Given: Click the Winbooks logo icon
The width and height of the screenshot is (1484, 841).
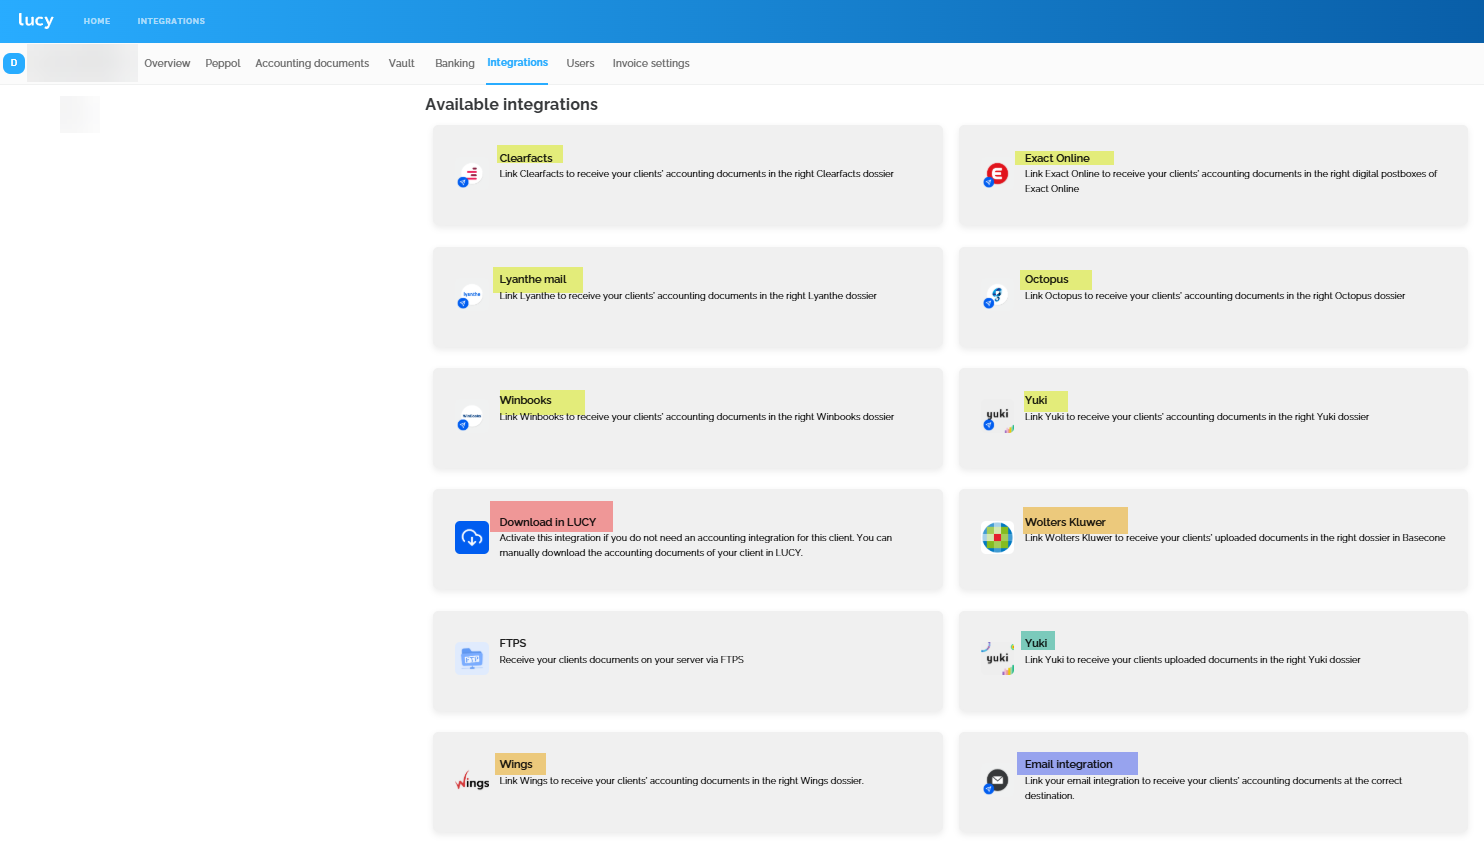Looking at the screenshot, I should [471, 417].
